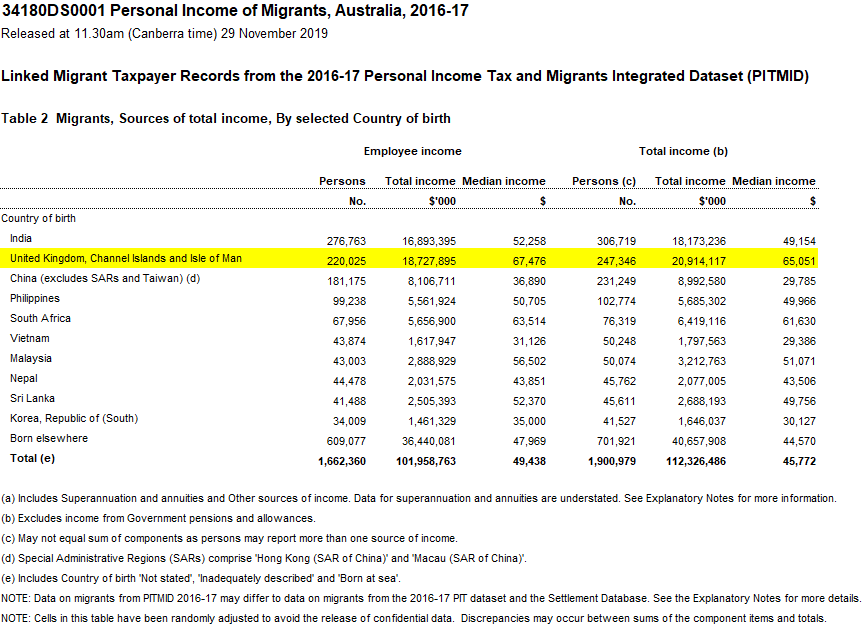Select the Persons (c) column header

point(604,181)
